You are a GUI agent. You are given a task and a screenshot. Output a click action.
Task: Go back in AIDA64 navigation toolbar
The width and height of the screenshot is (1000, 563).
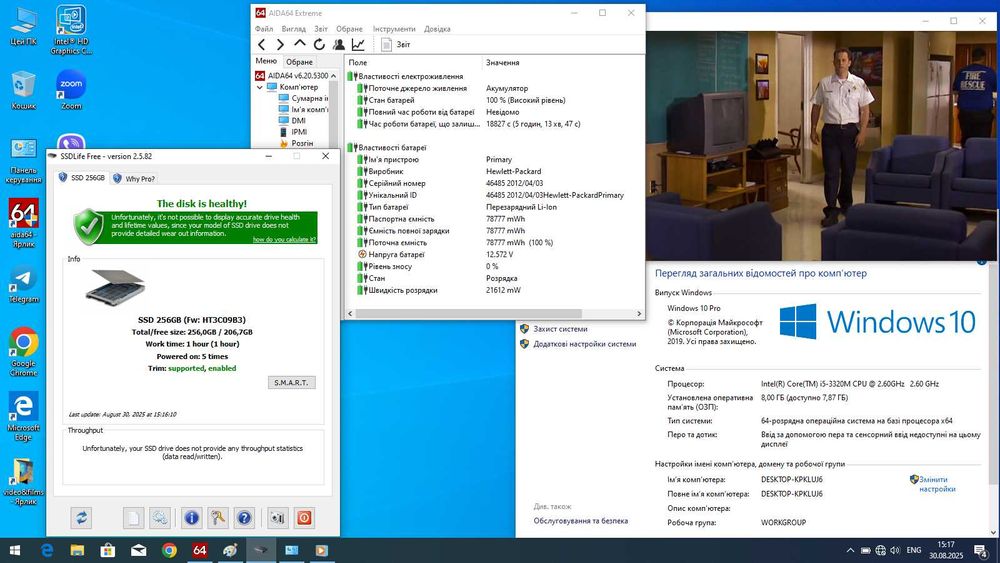tap(261, 44)
